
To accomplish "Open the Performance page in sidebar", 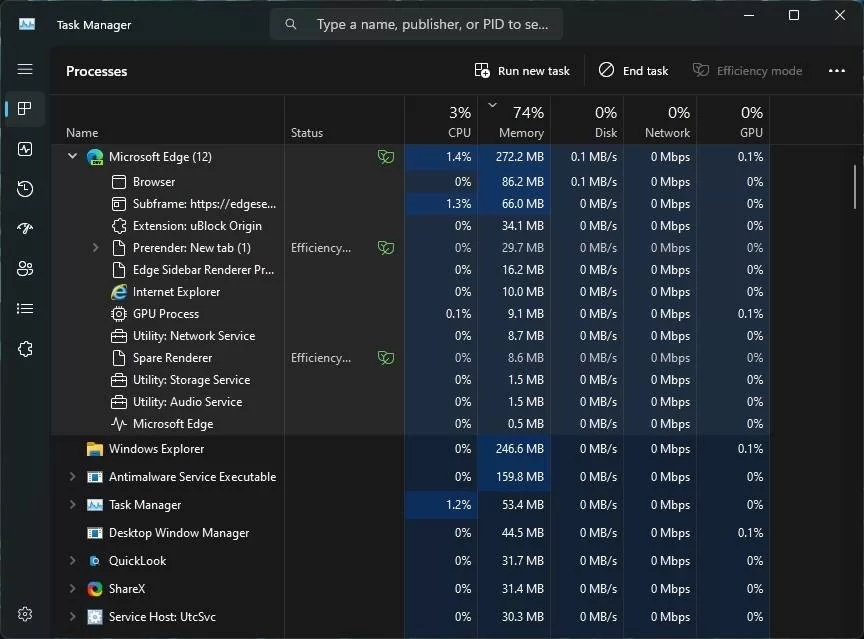I will 25,149.
